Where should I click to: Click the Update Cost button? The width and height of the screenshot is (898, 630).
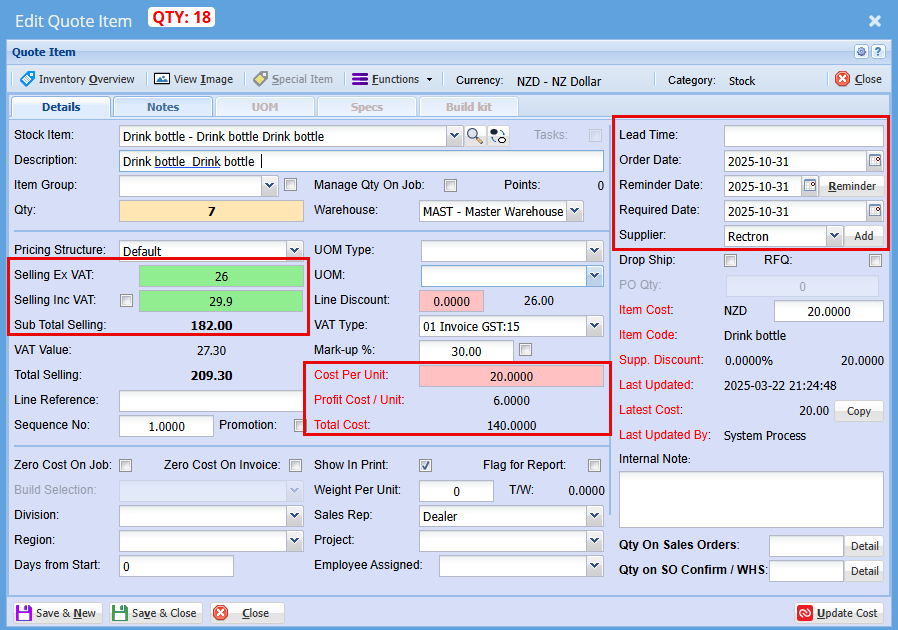click(x=838, y=613)
